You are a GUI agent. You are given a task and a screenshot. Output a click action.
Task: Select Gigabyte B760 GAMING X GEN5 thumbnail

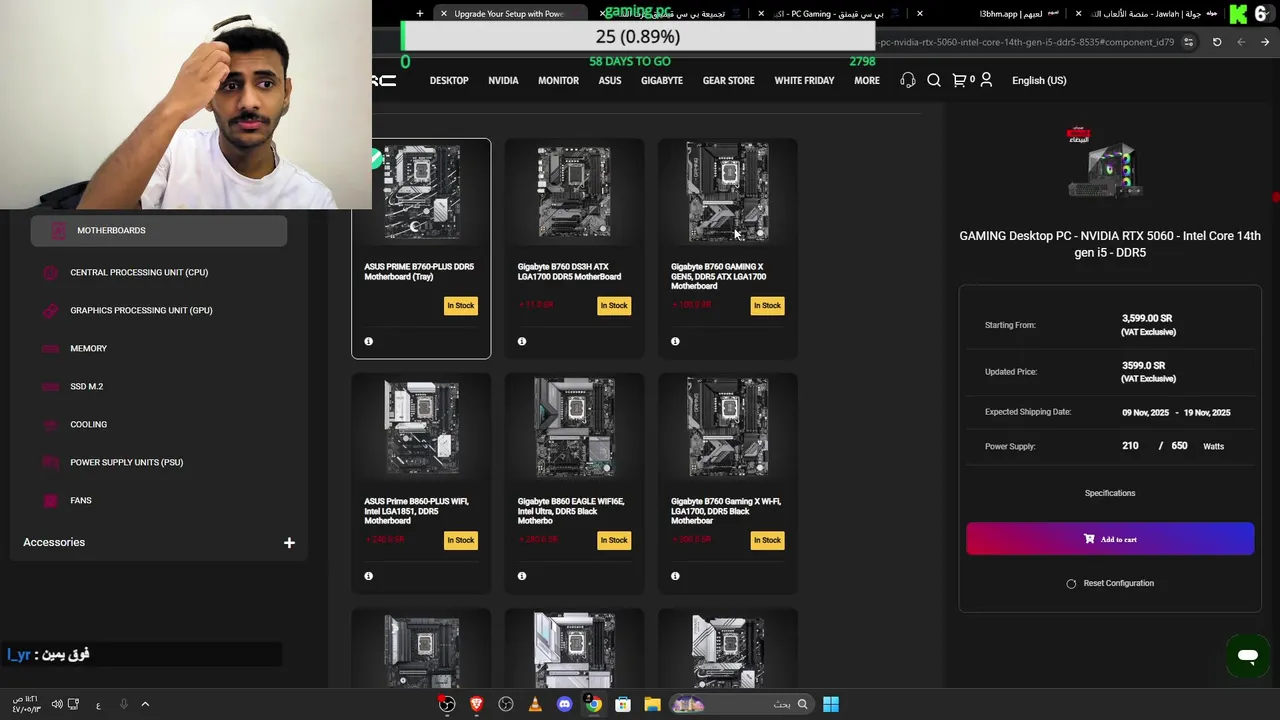(728, 192)
